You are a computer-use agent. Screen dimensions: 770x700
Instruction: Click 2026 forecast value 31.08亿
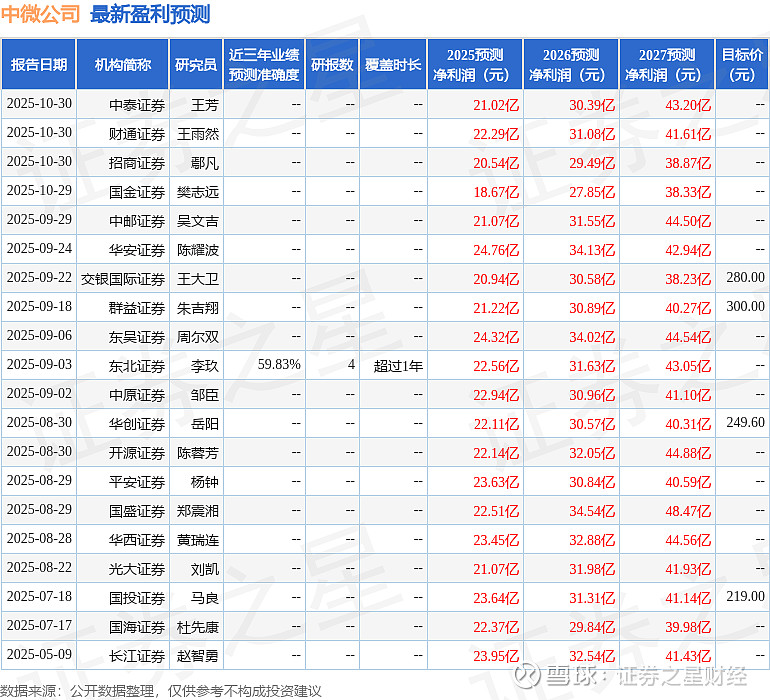click(x=592, y=134)
